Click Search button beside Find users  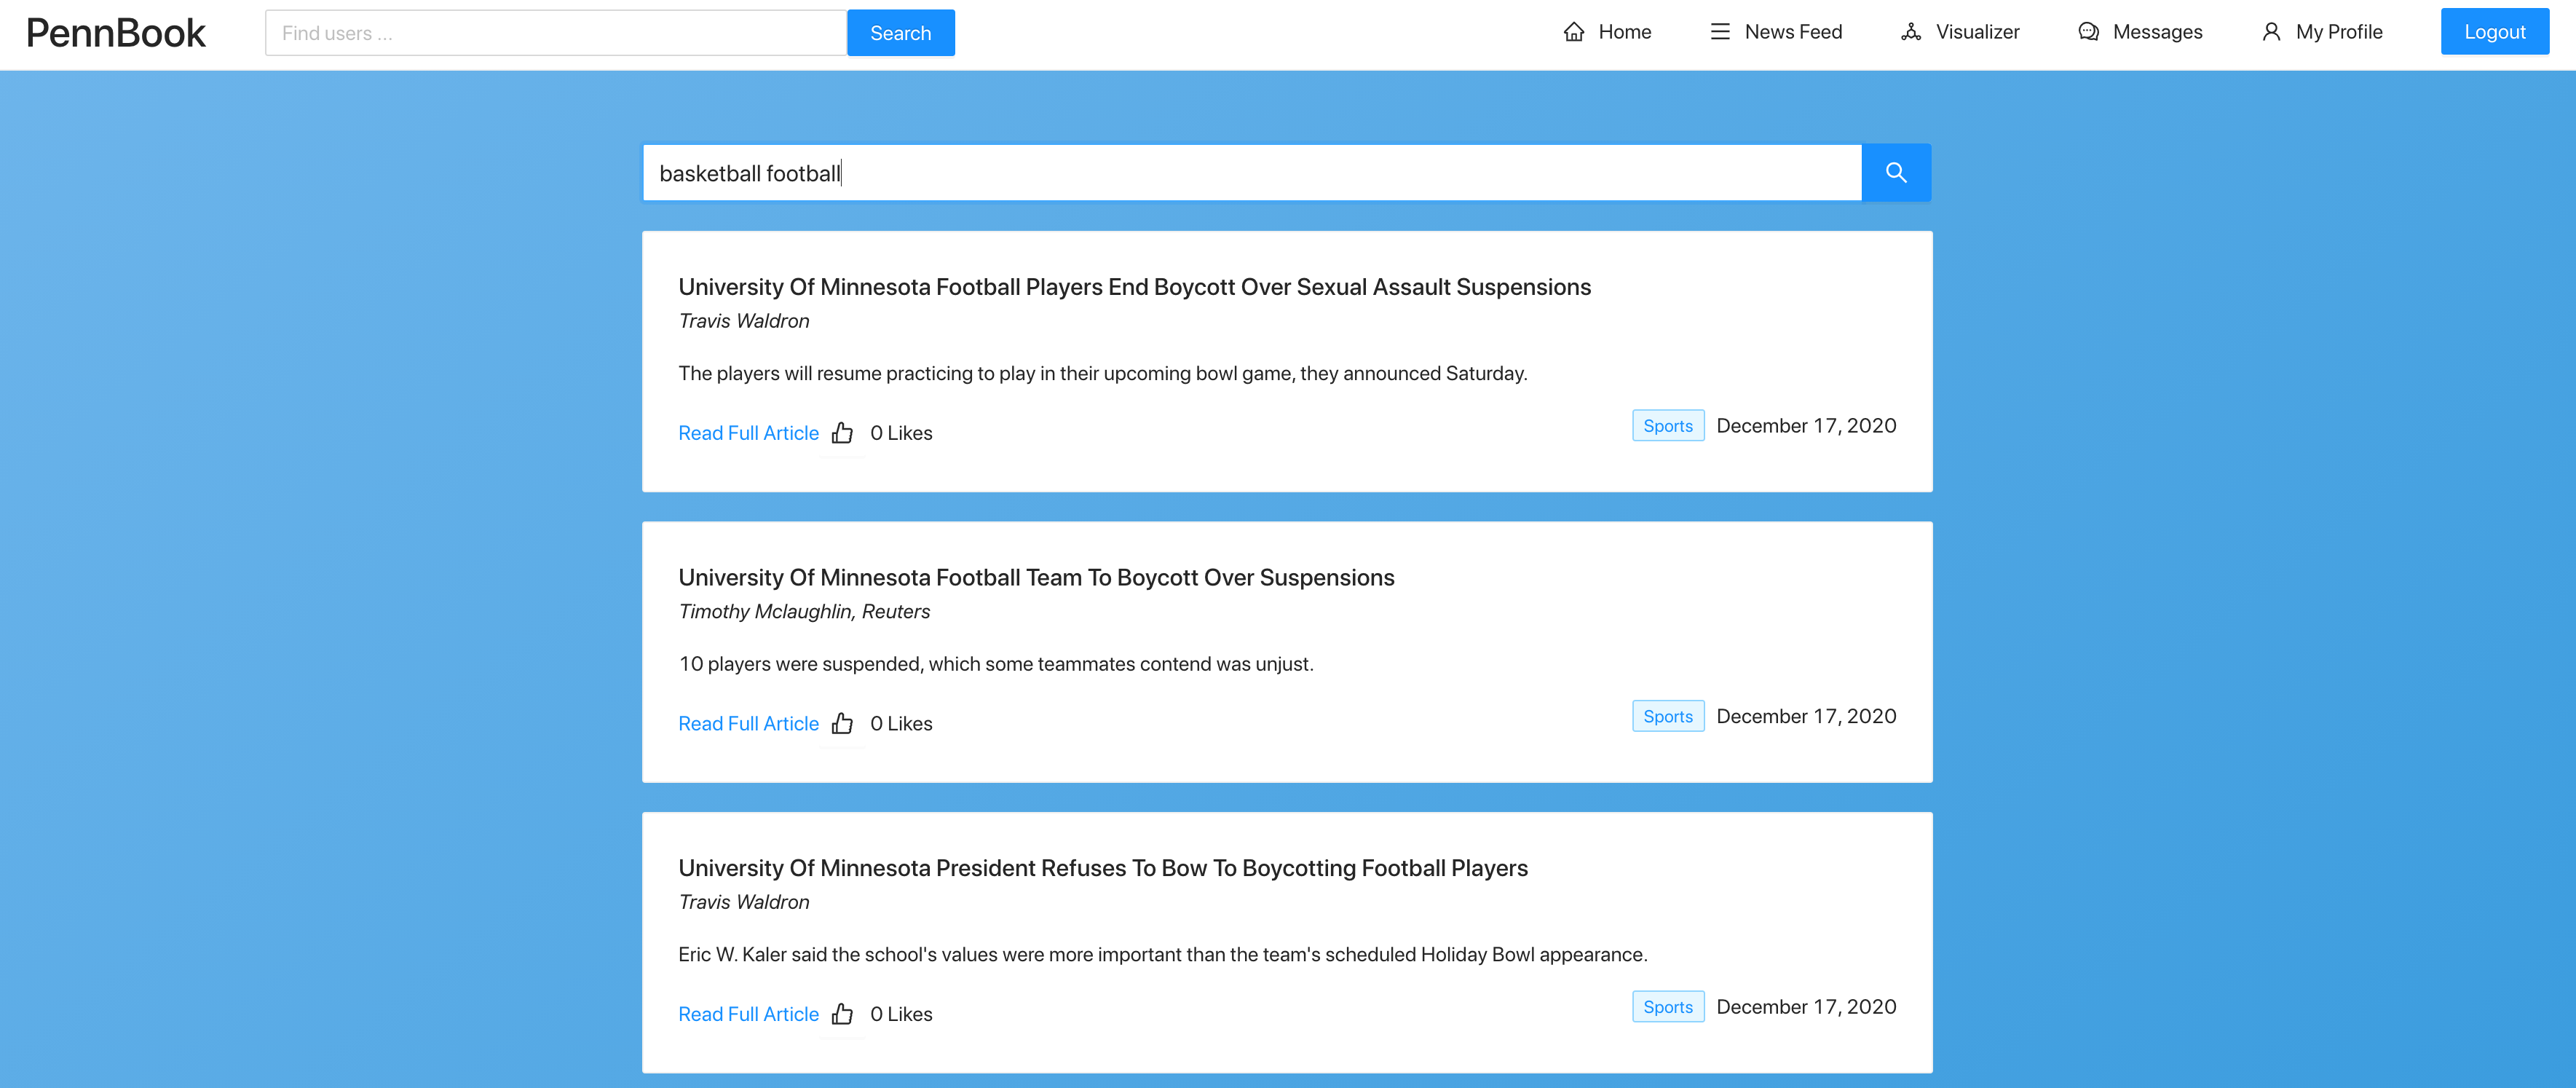900,33
